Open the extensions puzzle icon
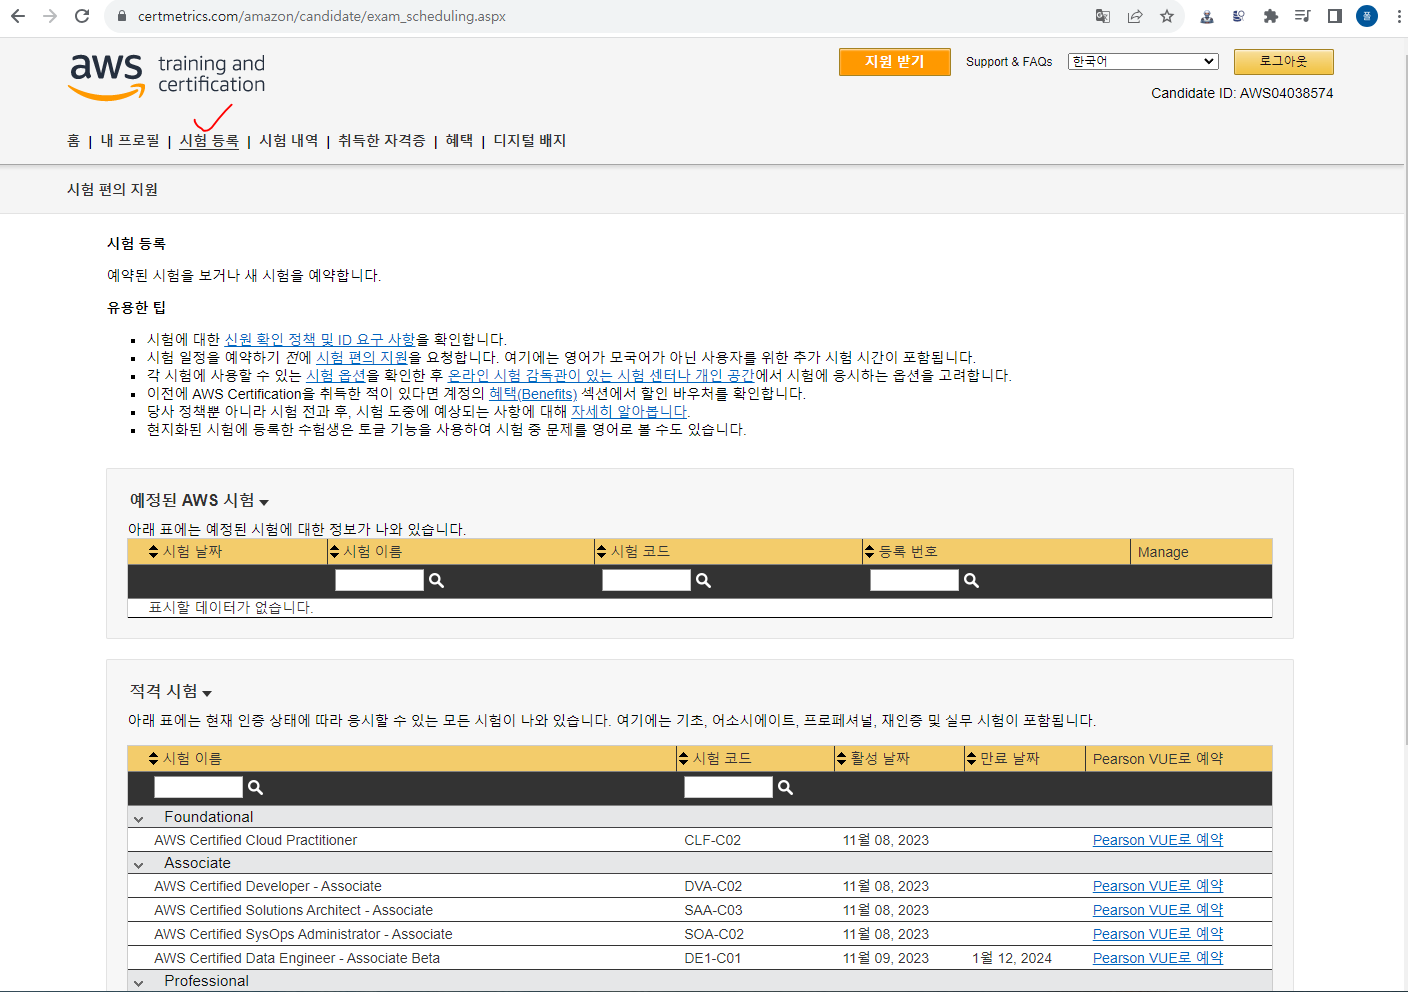 click(x=1271, y=16)
